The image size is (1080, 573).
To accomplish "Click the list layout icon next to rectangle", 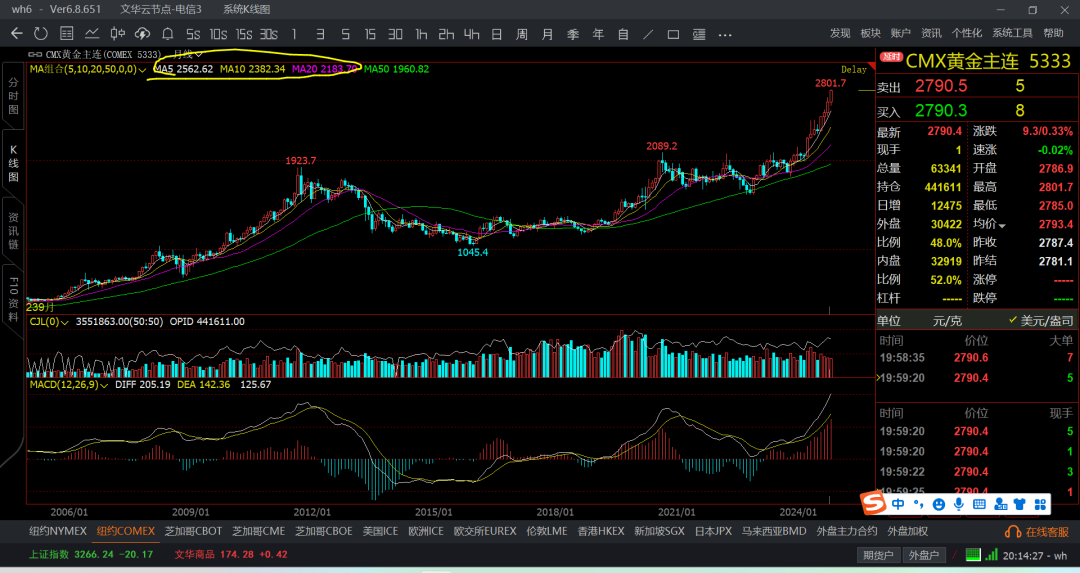I will point(699,34).
